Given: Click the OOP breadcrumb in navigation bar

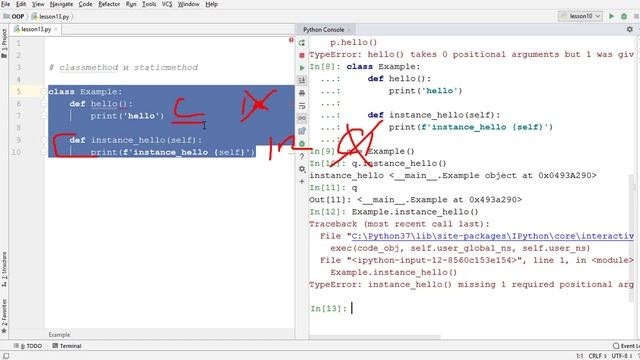Looking at the screenshot, I should pos(14,17).
